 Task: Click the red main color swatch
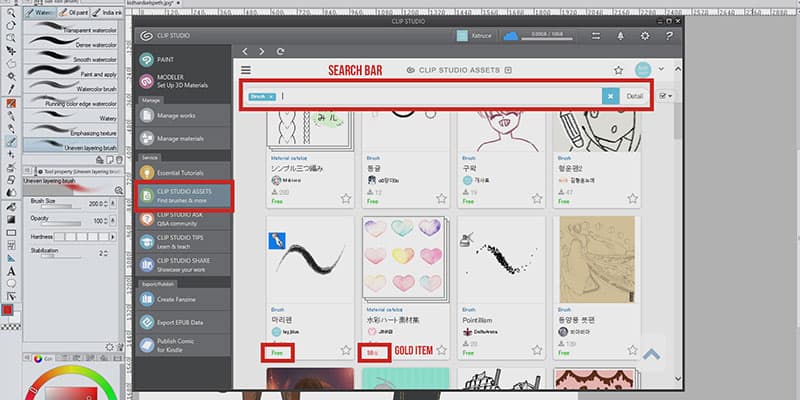[x=7, y=310]
